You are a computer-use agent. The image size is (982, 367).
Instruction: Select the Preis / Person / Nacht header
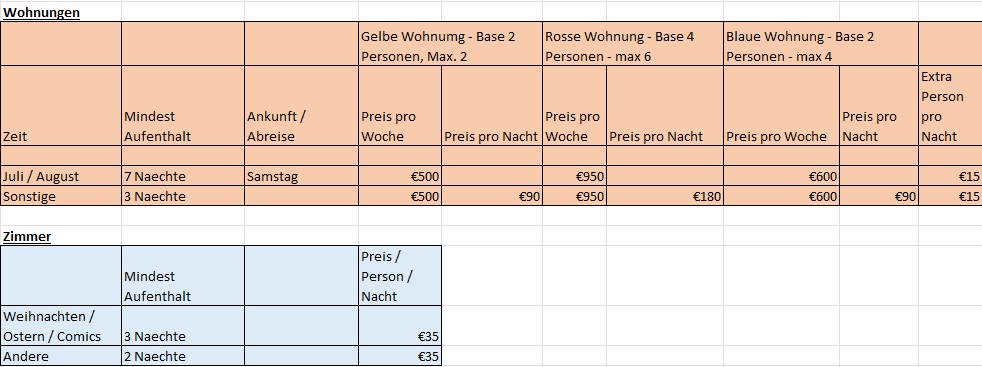(400, 276)
